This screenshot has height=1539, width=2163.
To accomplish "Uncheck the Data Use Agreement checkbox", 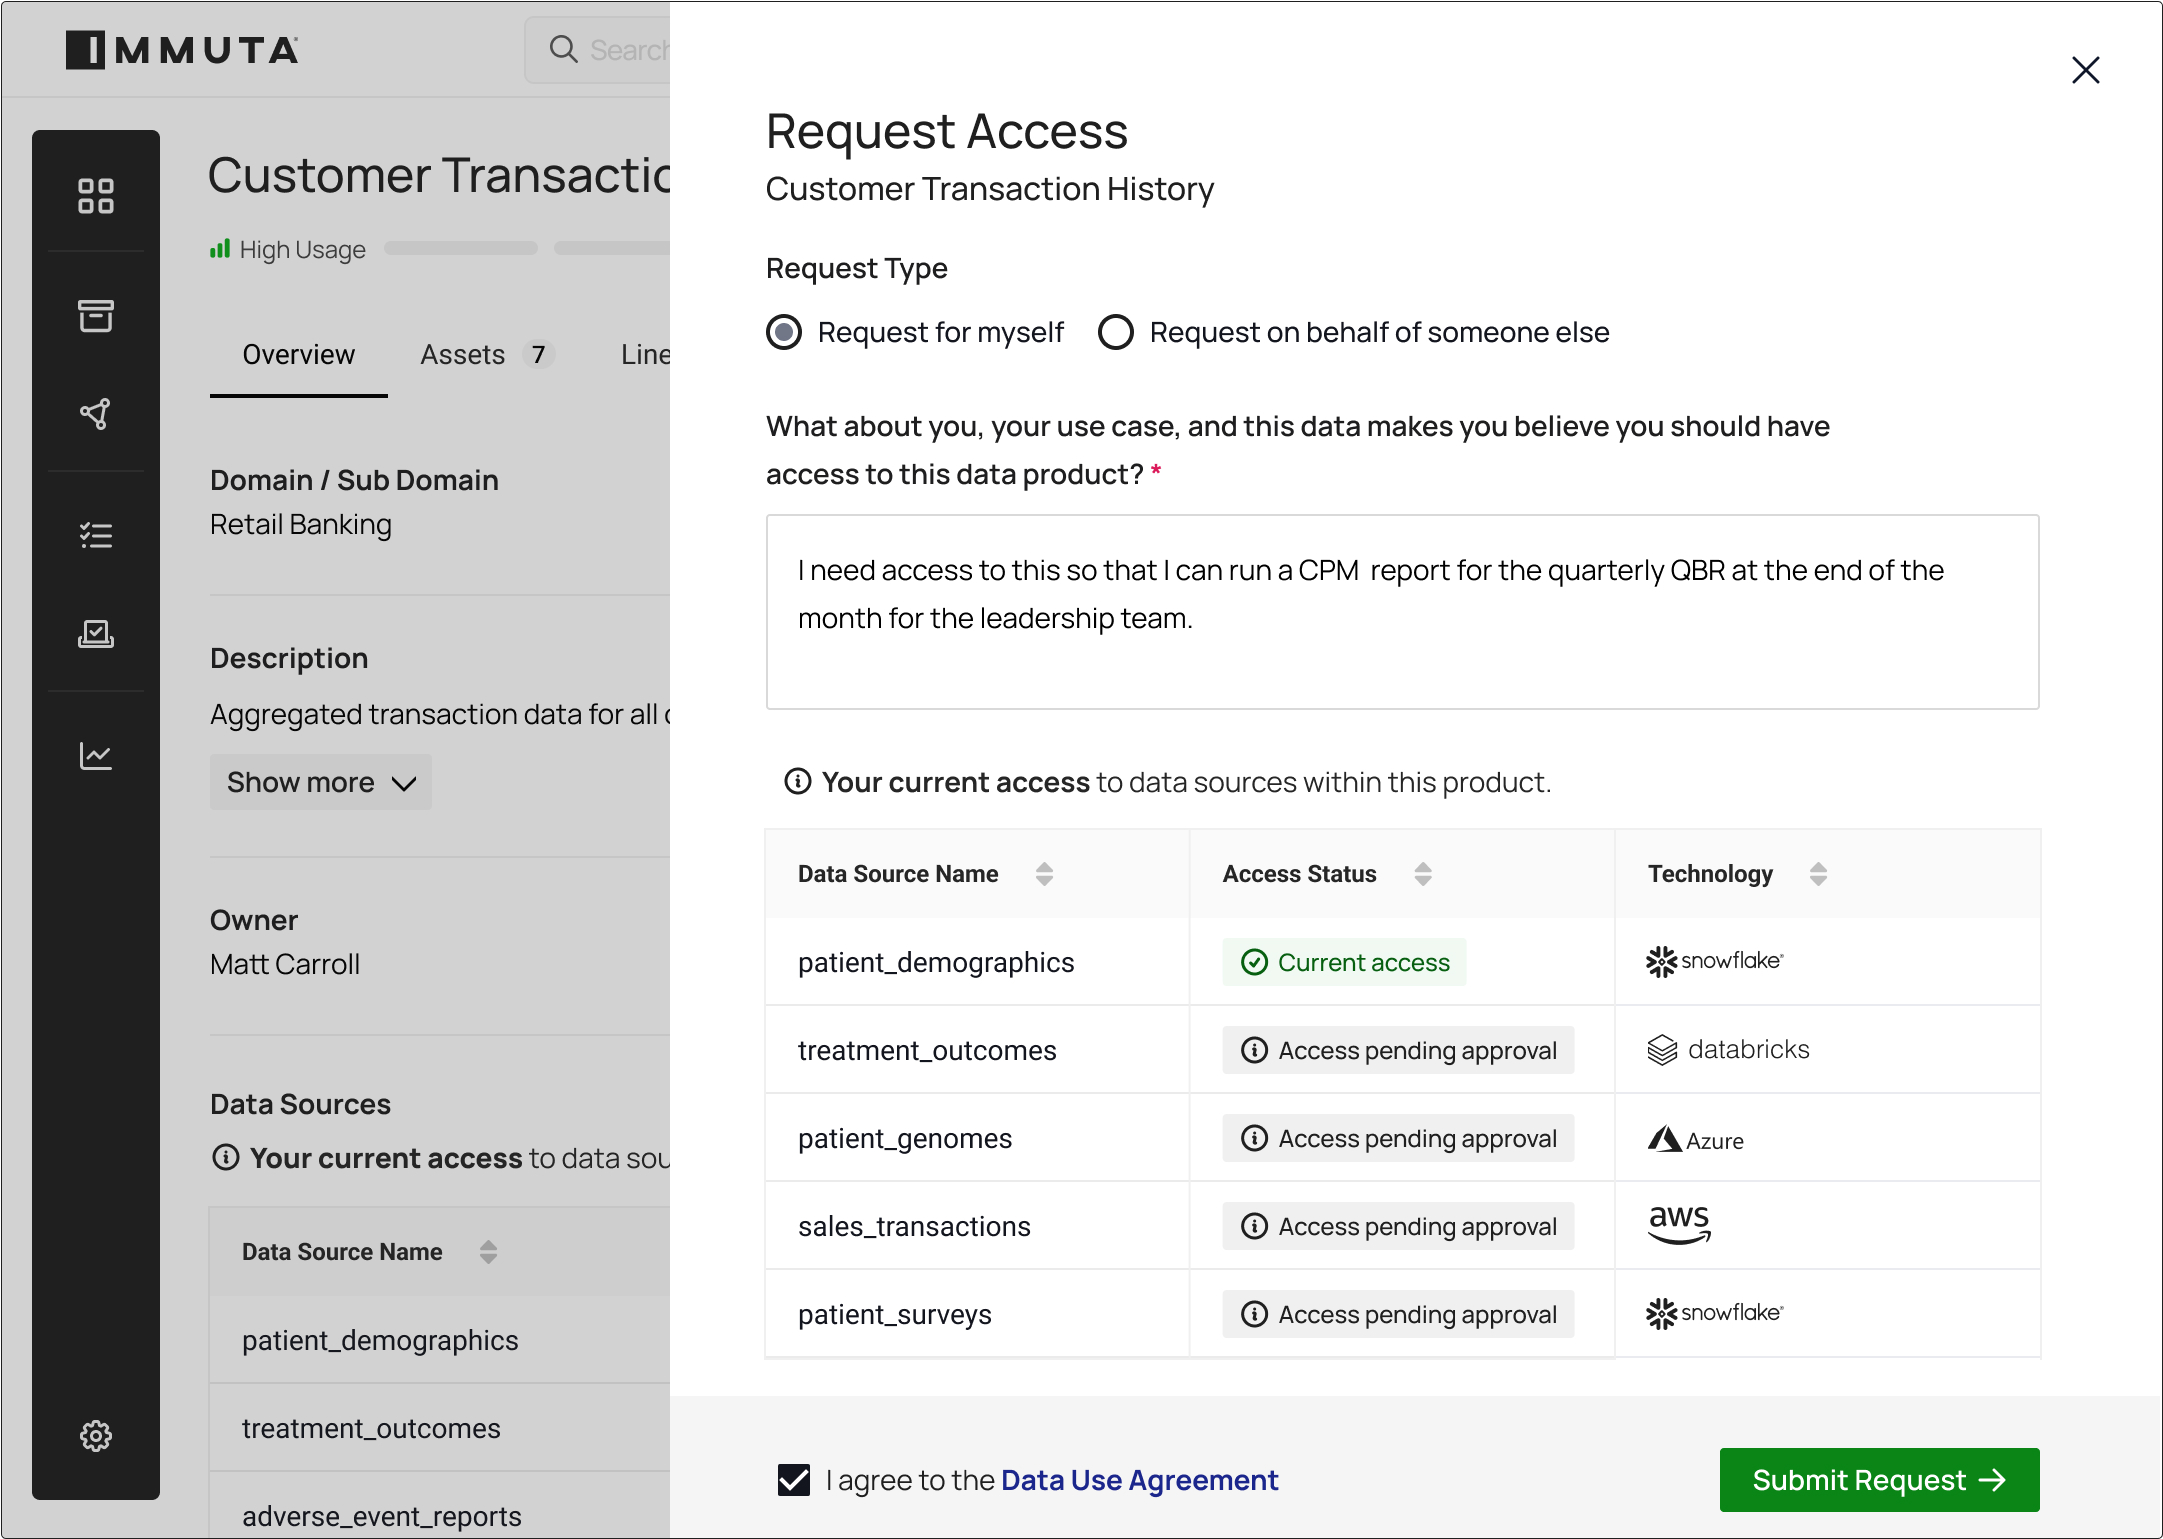I will click(x=794, y=1480).
